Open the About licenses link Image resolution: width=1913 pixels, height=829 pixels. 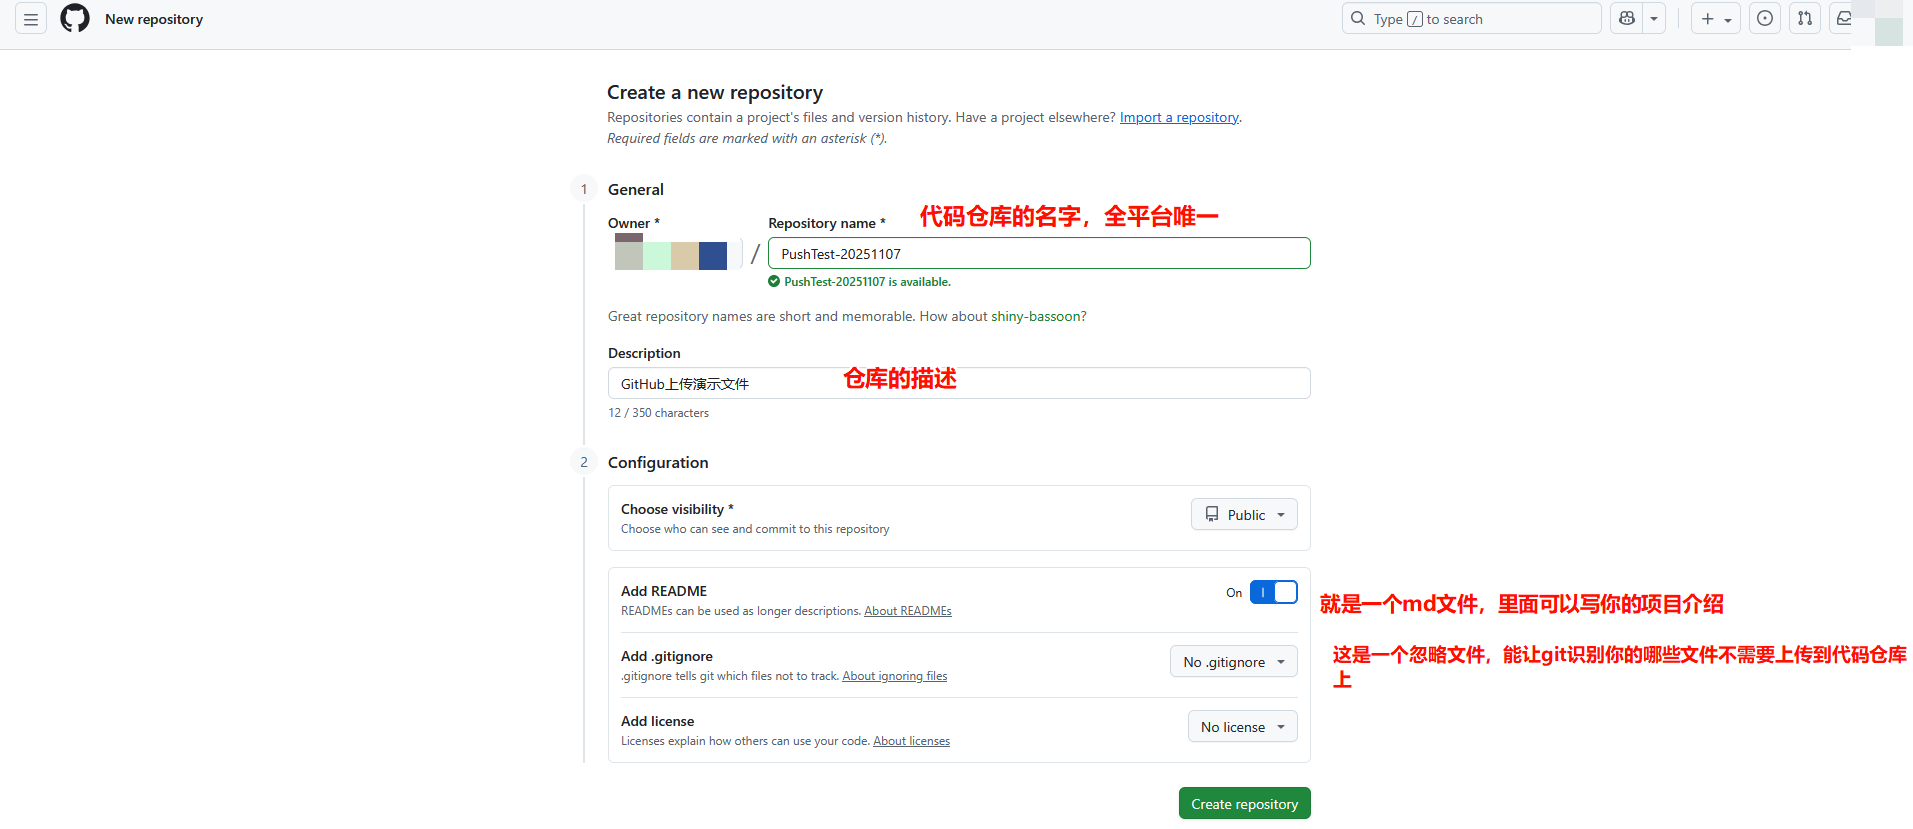pyautogui.click(x=912, y=741)
